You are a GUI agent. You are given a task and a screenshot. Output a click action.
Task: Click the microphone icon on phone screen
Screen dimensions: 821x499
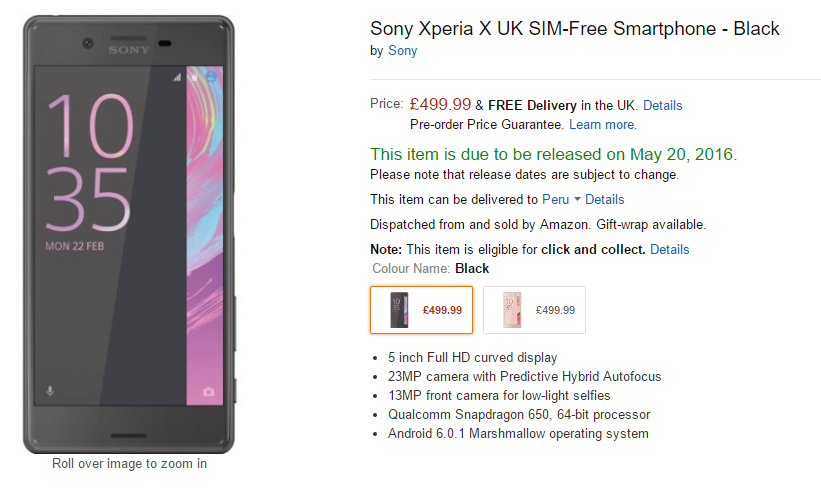[50, 391]
